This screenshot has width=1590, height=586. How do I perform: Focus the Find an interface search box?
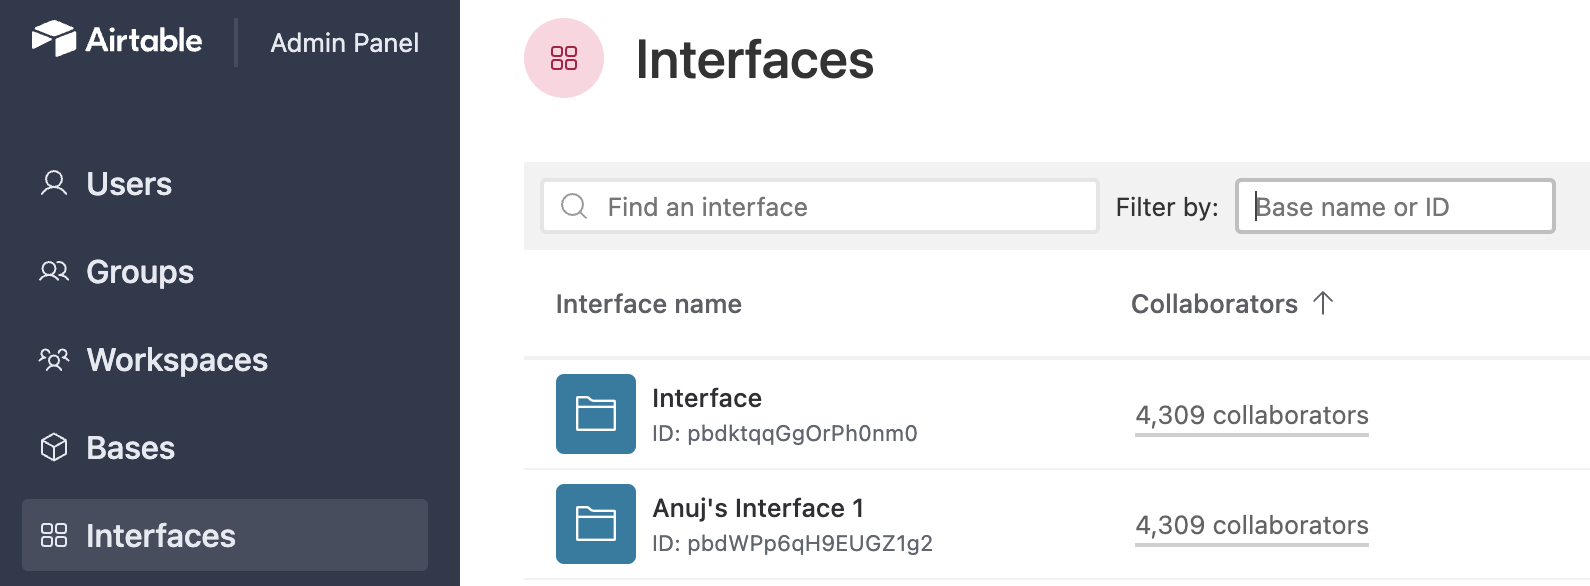[820, 206]
